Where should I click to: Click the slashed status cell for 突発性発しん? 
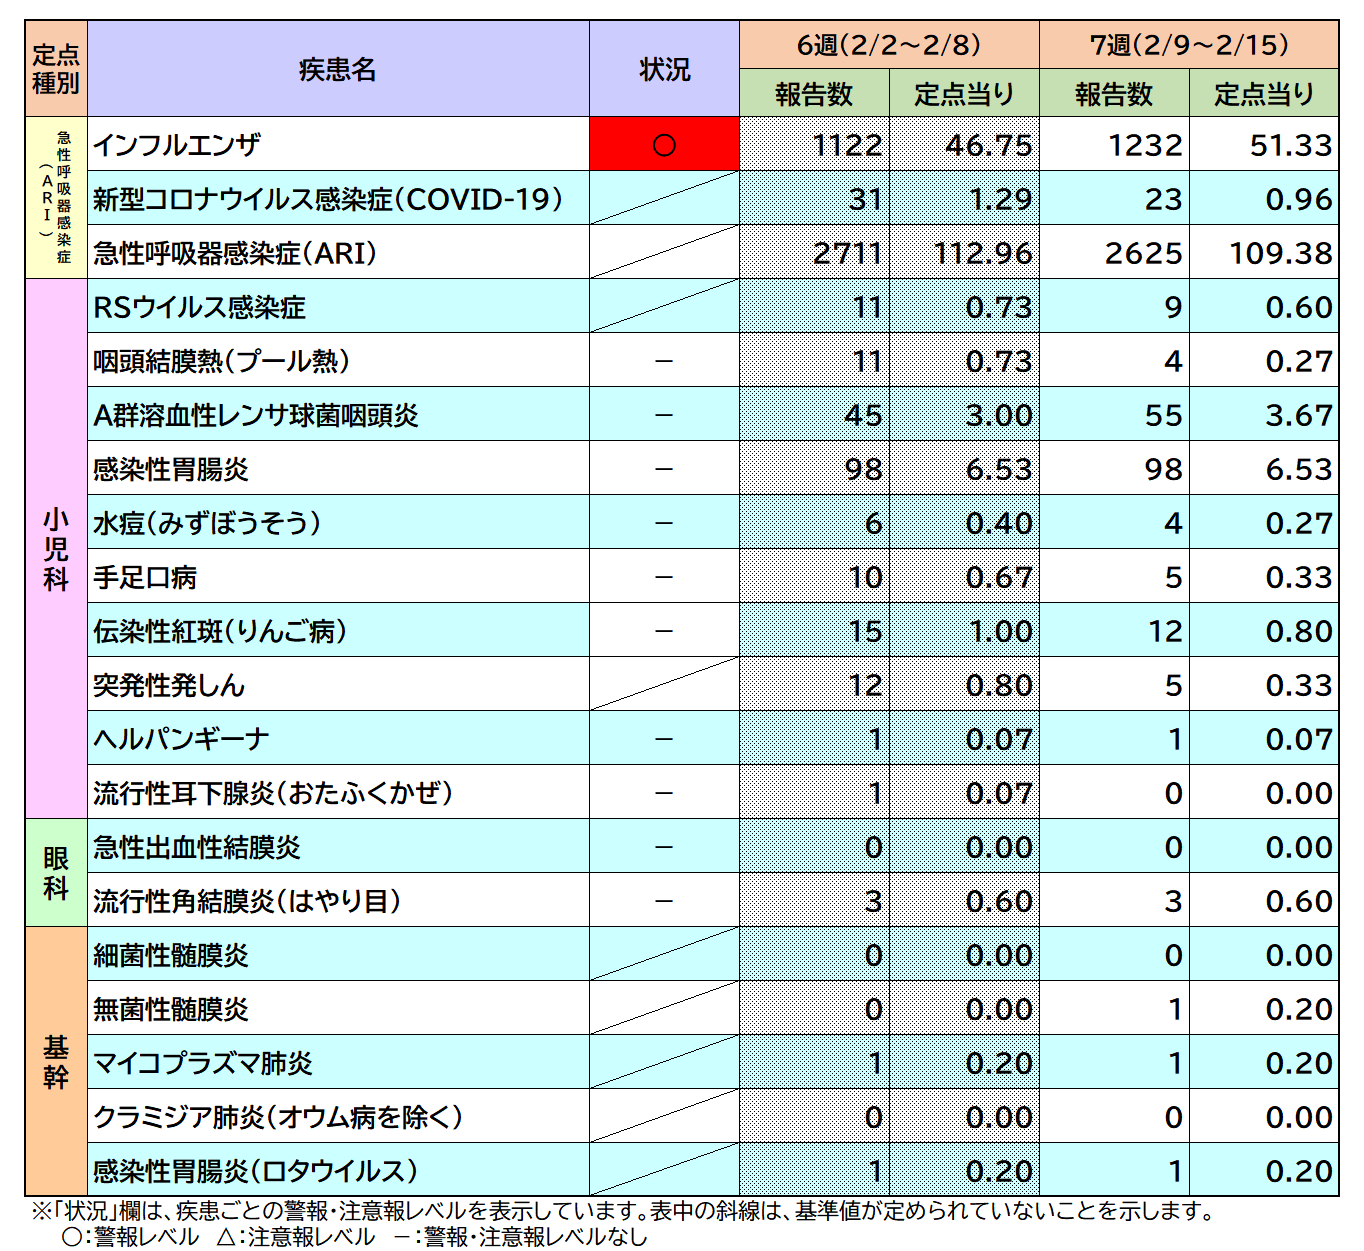coord(664,685)
